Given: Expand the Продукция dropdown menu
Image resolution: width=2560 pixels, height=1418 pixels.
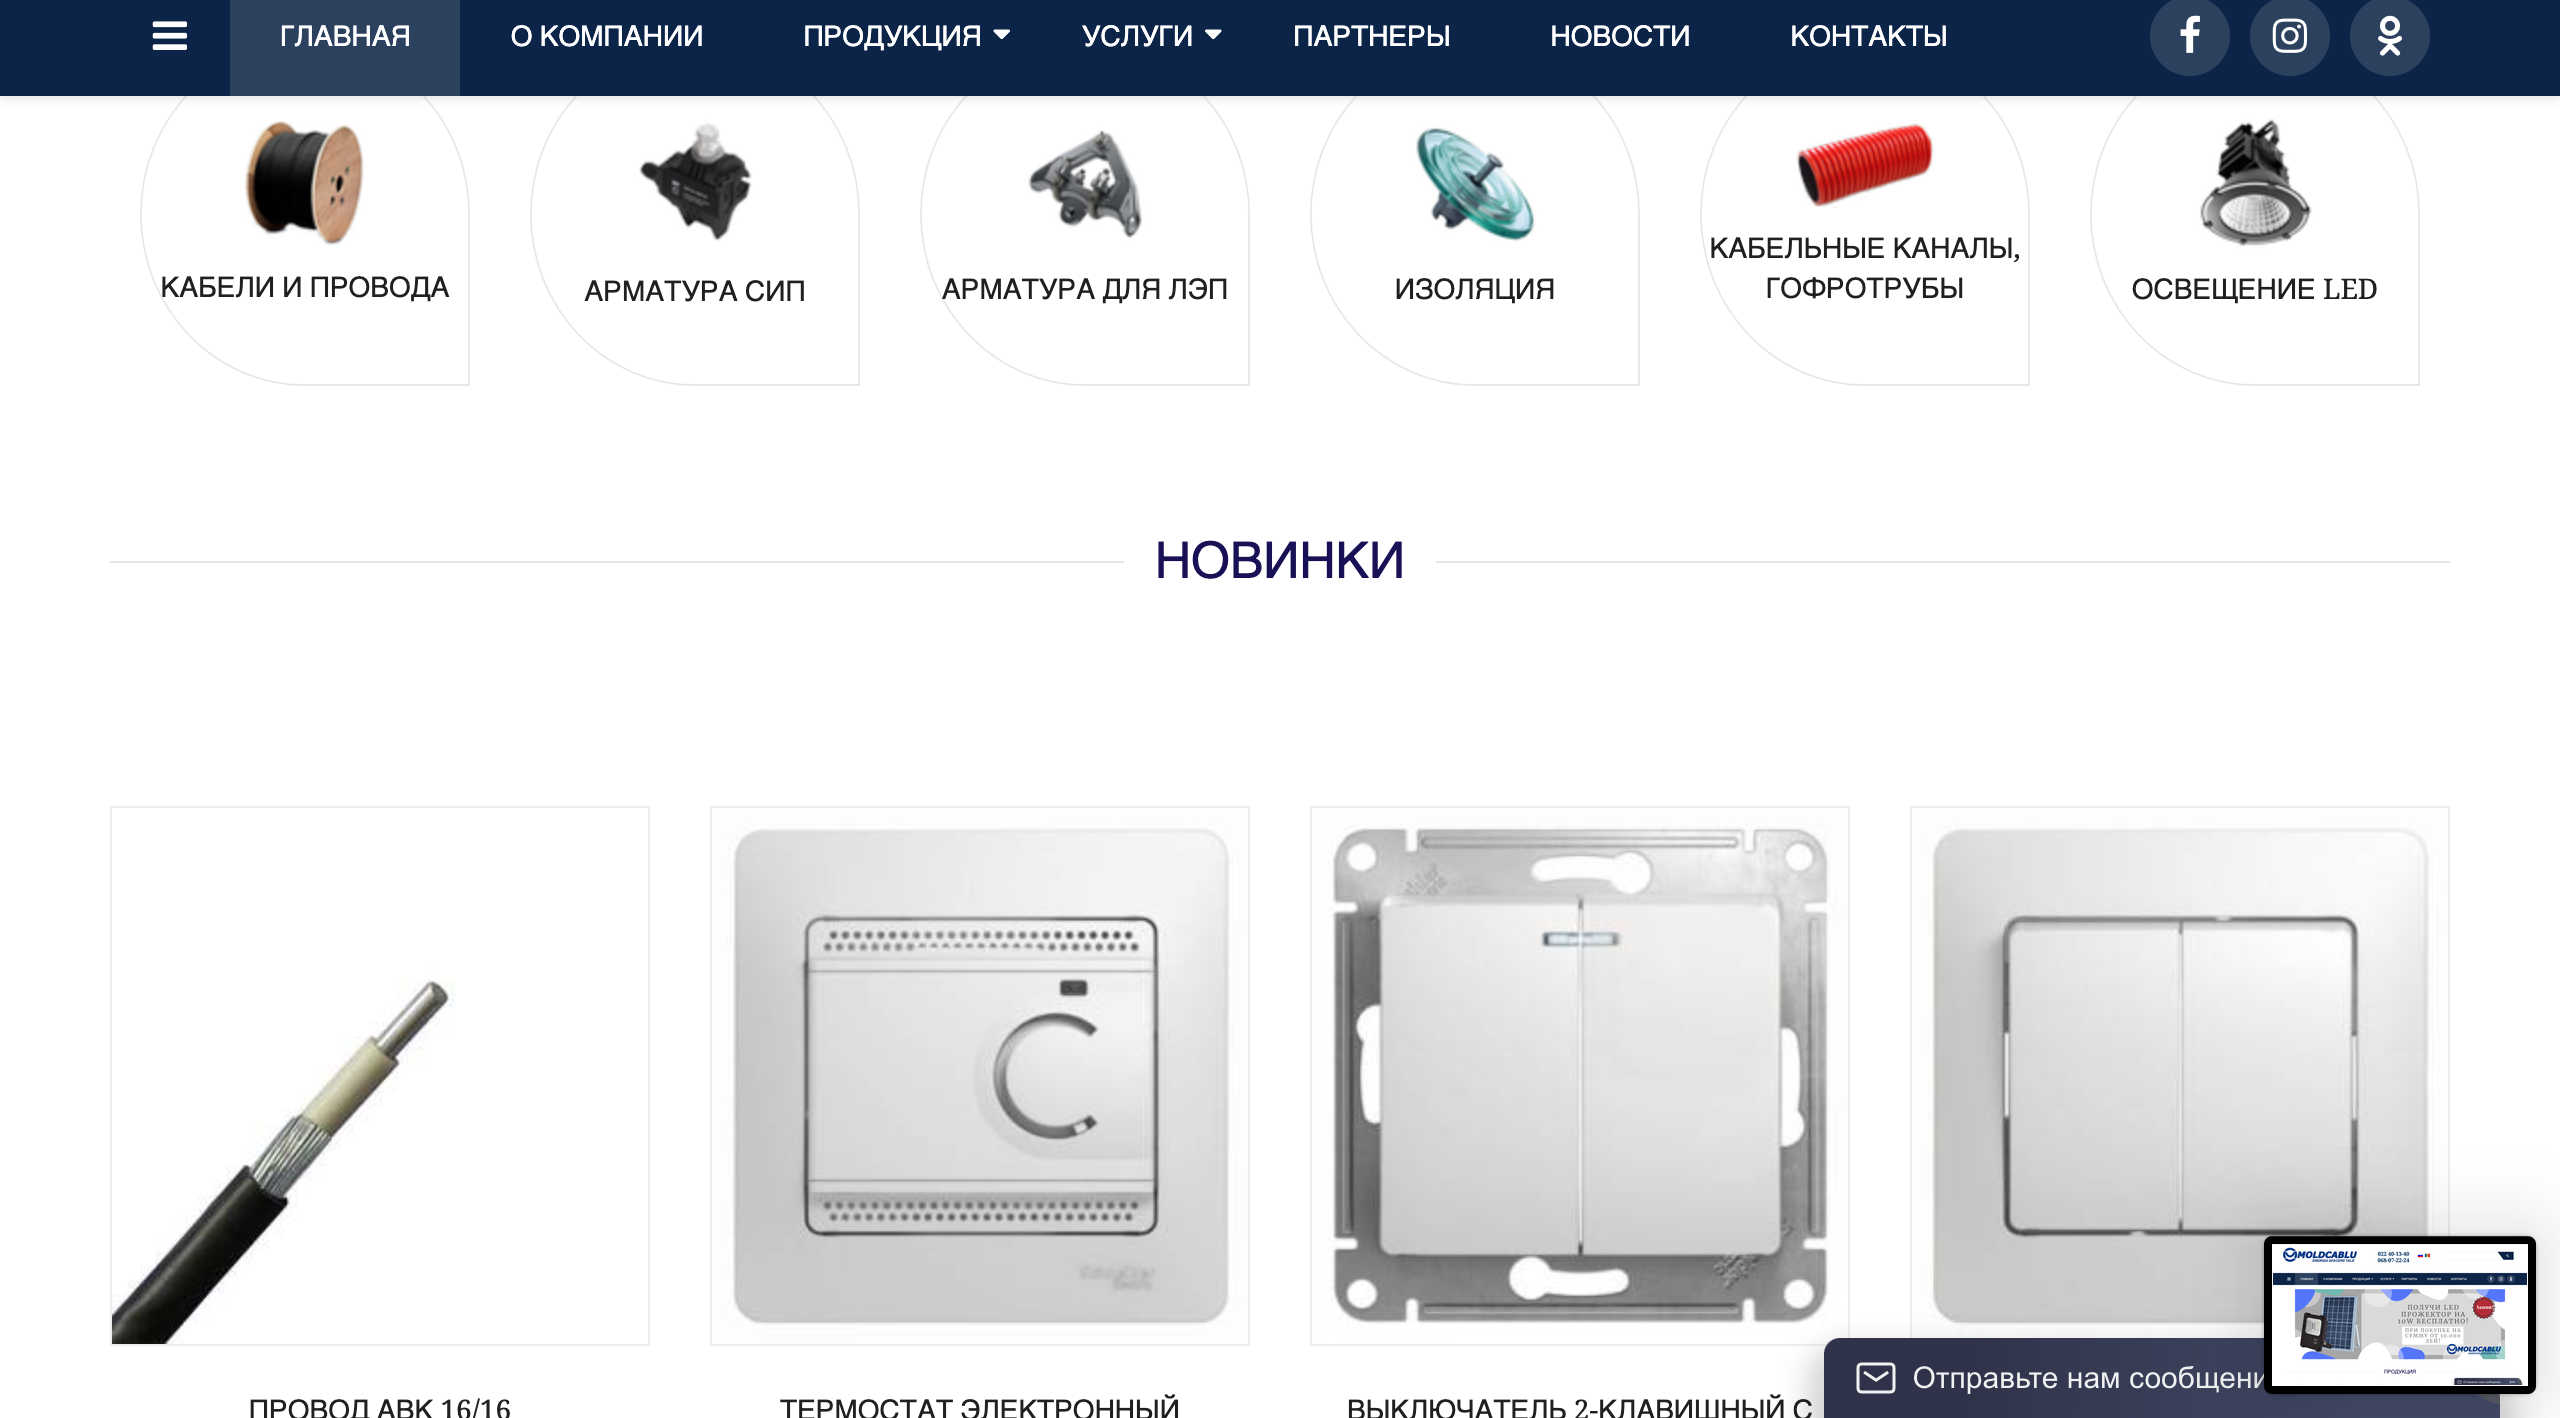Looking at the screenshot, I should tap(906, 36).
